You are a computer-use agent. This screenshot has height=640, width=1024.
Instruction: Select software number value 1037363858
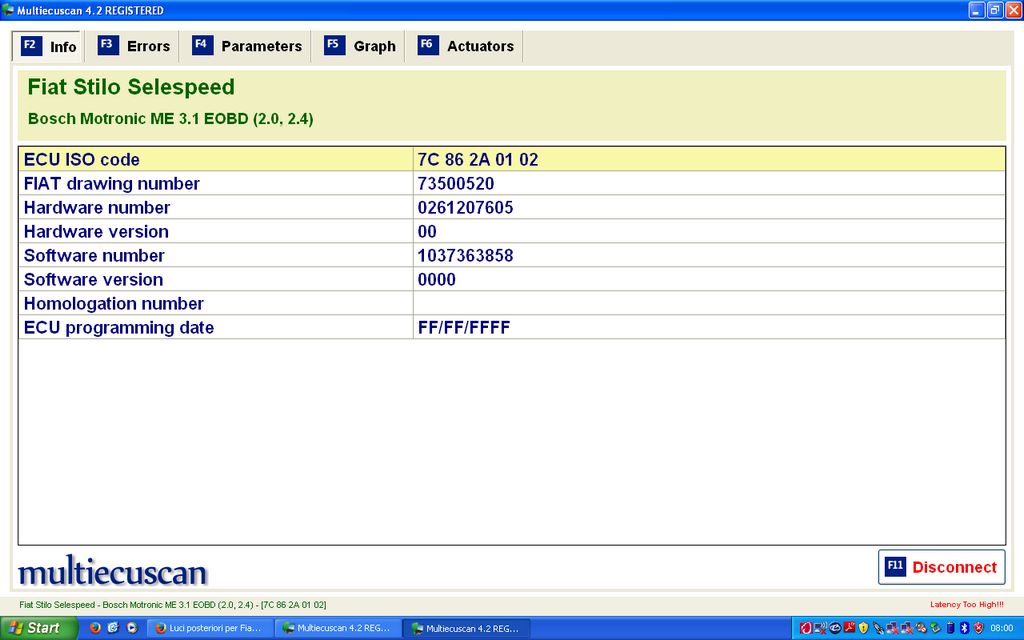[x=466, y=255]
